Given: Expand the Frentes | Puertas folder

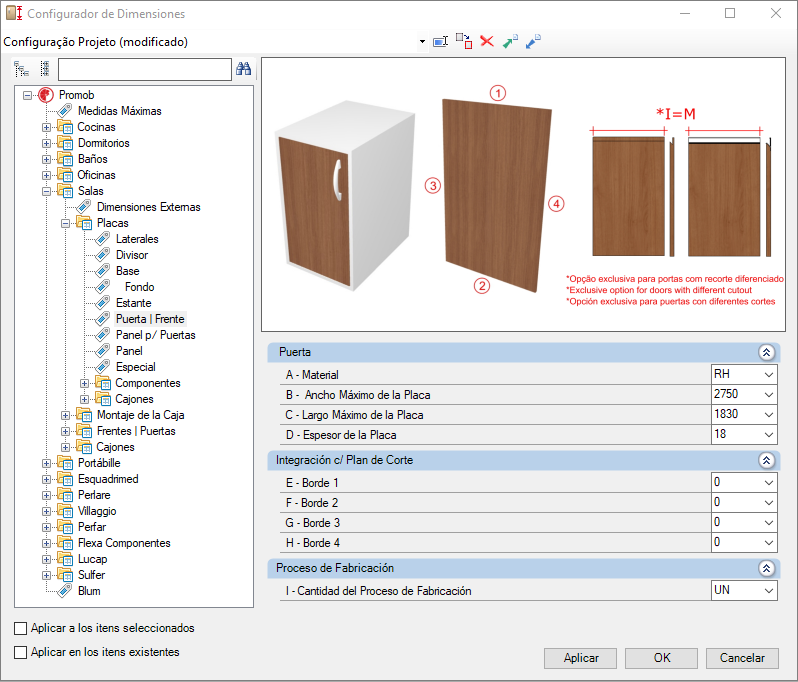Looking at the screenshot, I should (65, 432).
